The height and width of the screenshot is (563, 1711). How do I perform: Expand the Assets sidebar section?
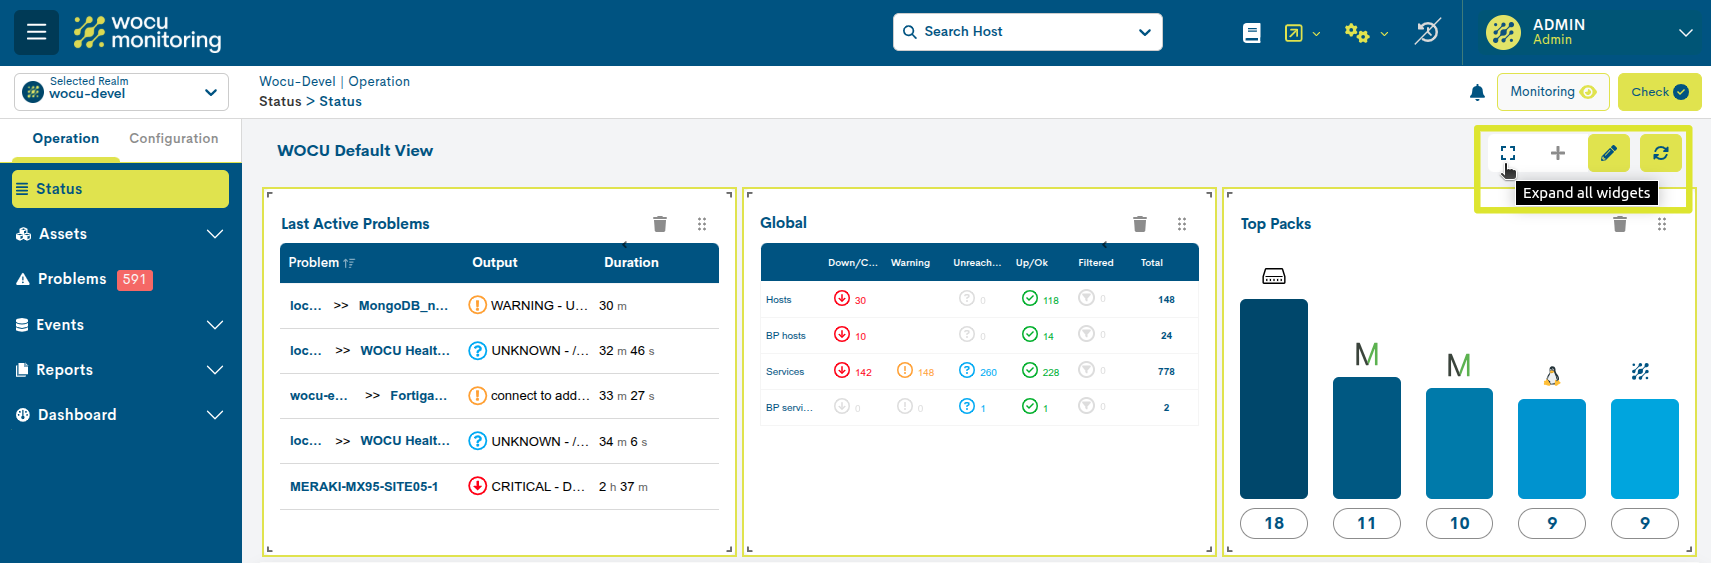[x=120, y=234]
